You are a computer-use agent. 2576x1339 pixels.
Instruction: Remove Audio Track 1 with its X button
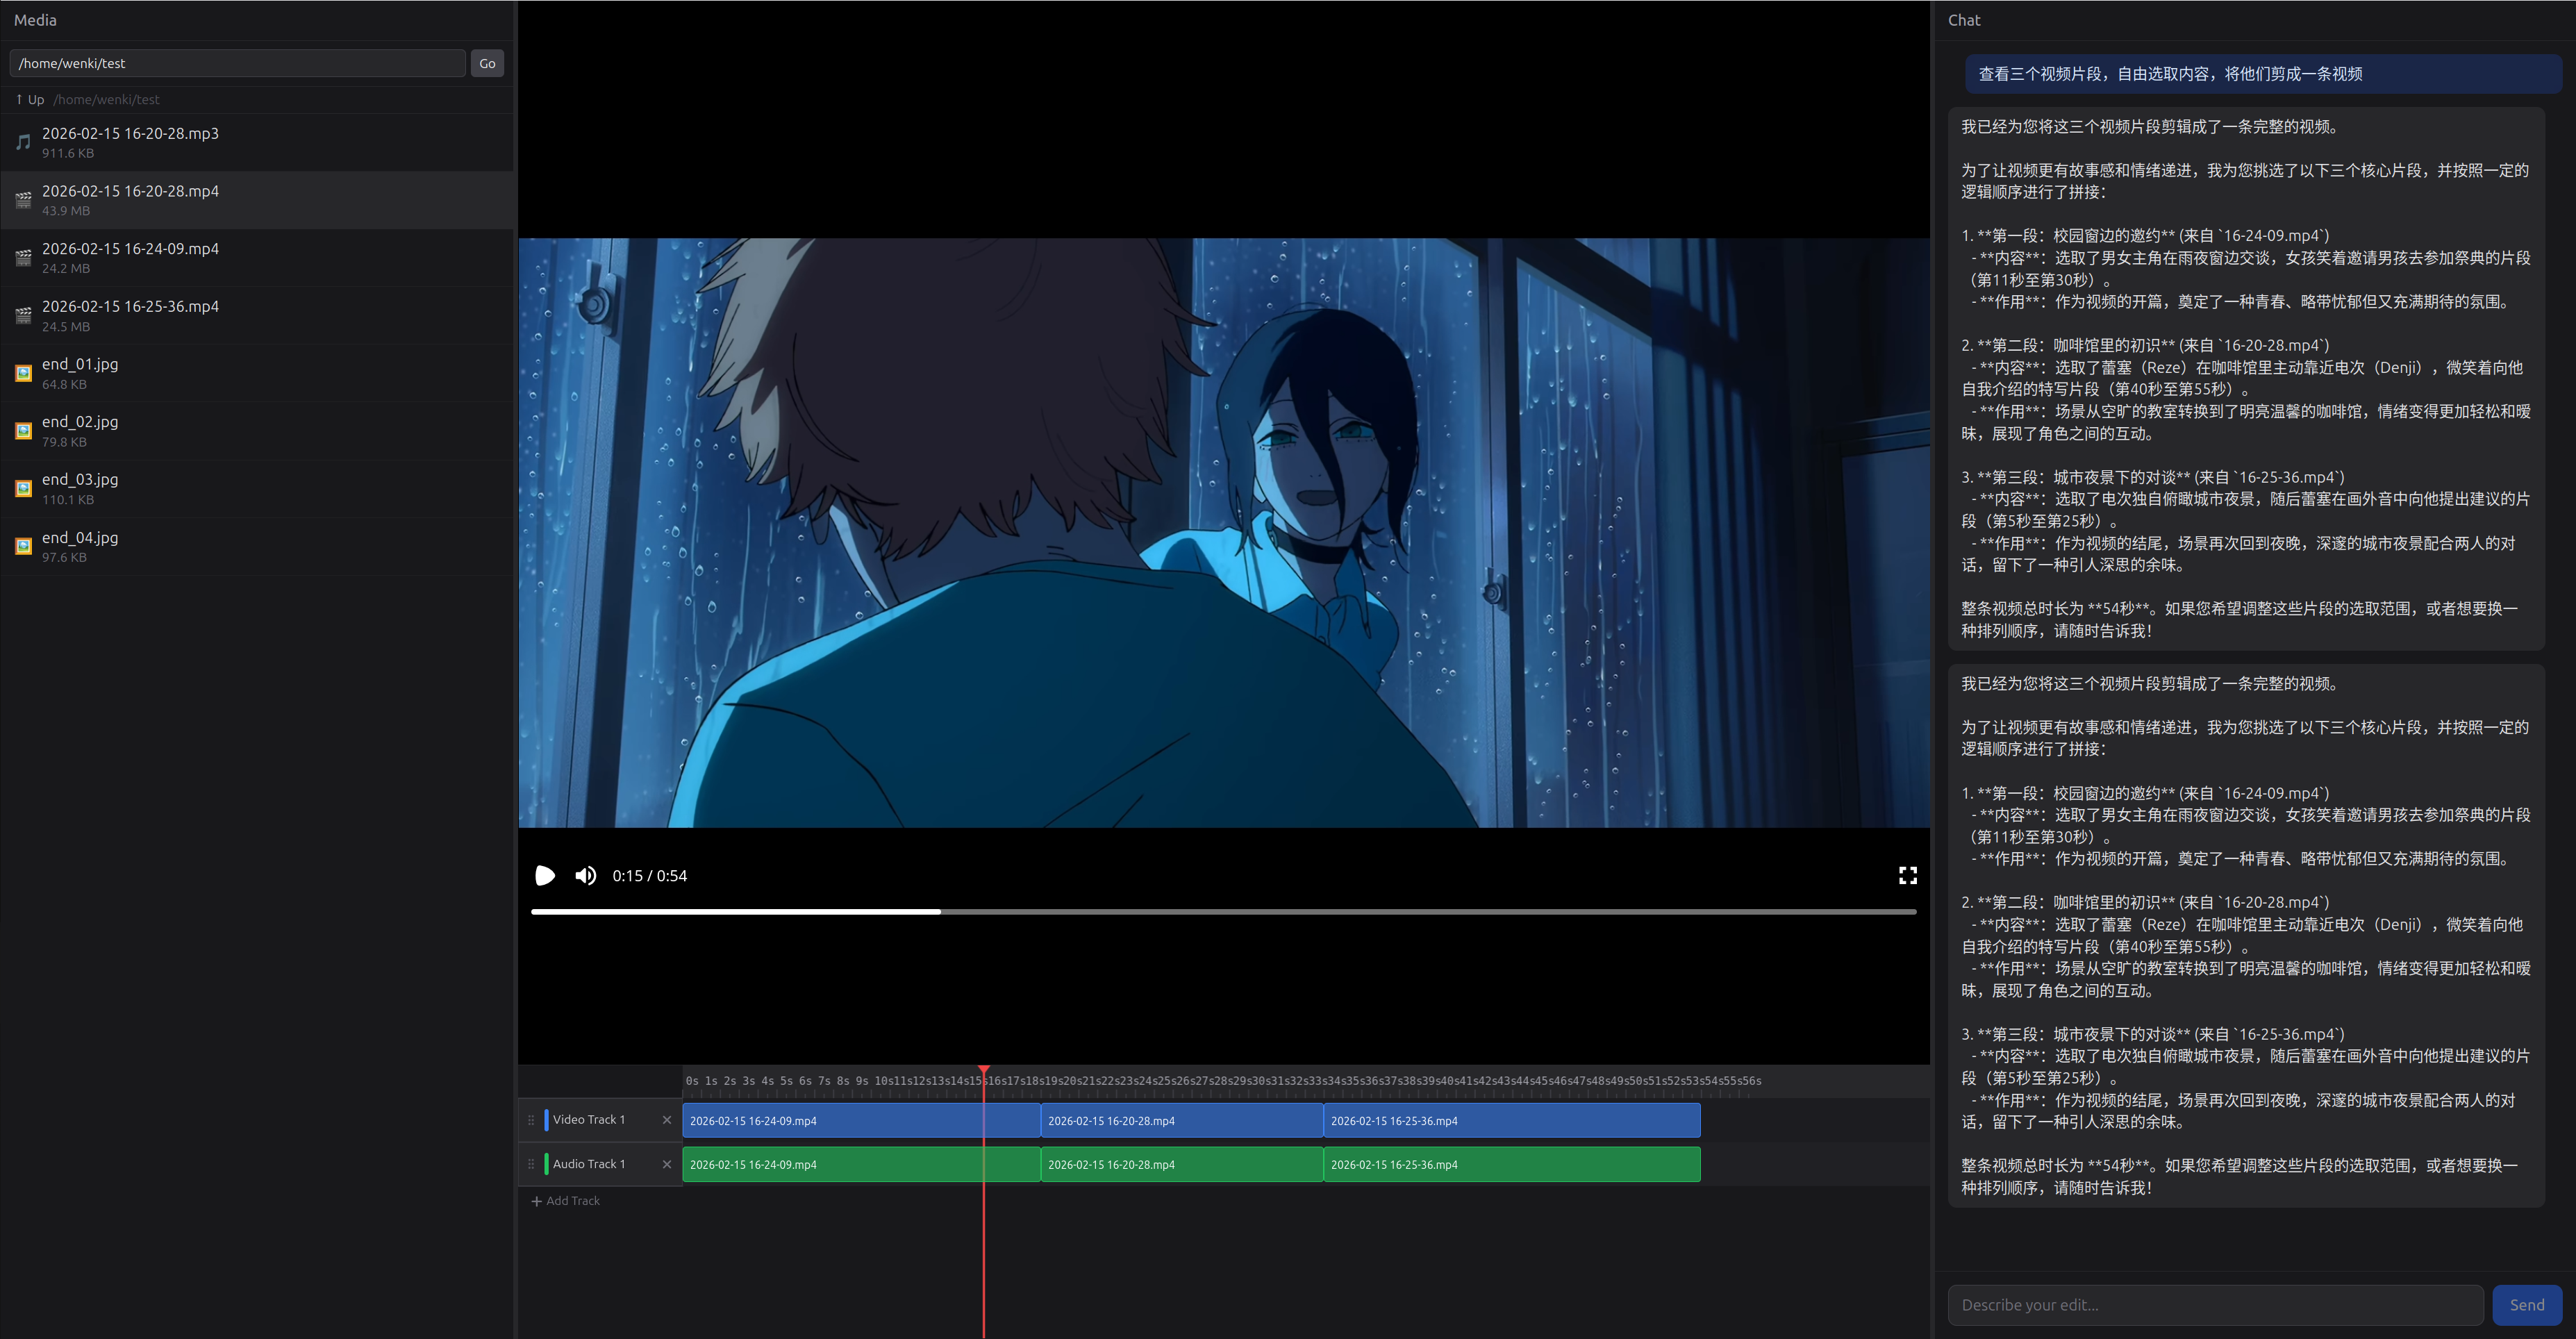coord(666,1164)
